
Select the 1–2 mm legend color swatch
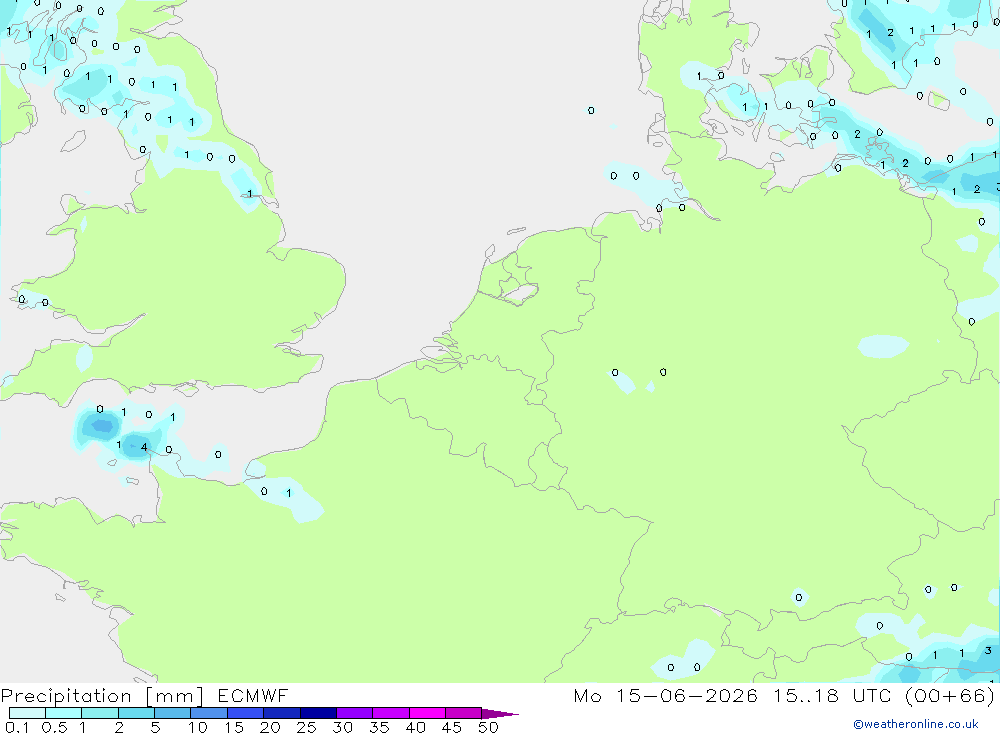[100, 713]
